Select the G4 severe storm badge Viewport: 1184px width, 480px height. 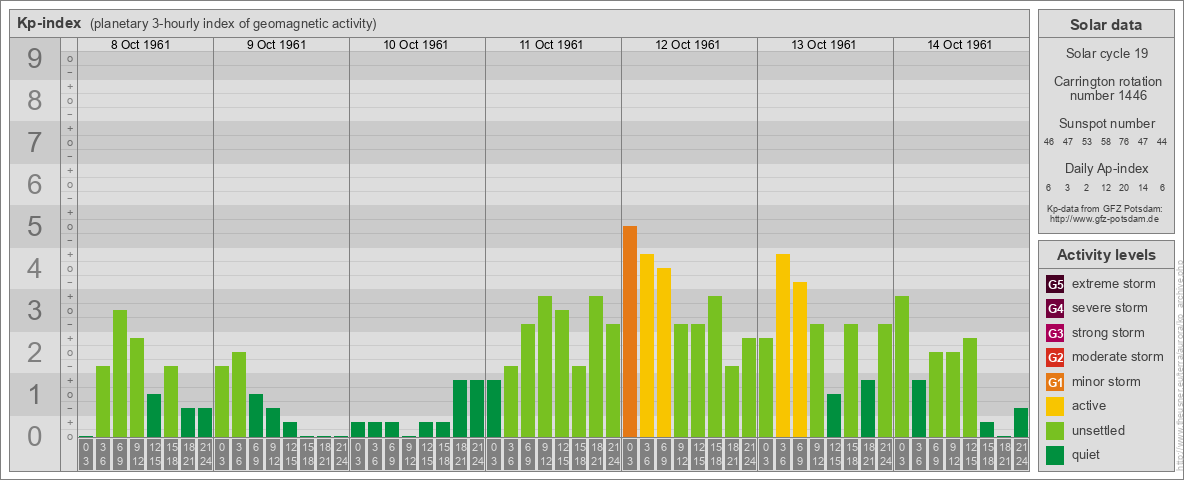(x=1055, y=308)
